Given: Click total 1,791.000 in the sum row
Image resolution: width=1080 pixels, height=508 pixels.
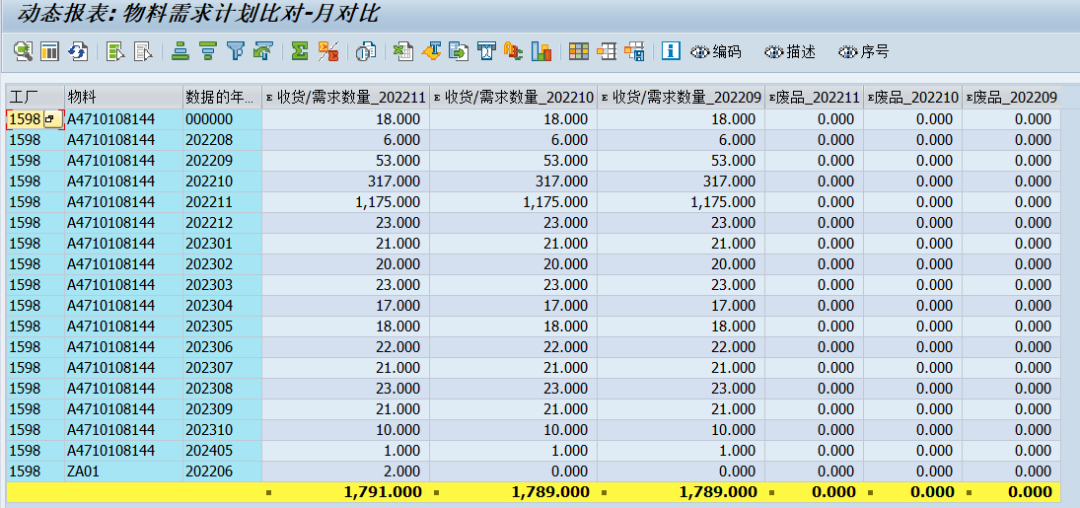Looking at the screenshot, I should point(345,491).
